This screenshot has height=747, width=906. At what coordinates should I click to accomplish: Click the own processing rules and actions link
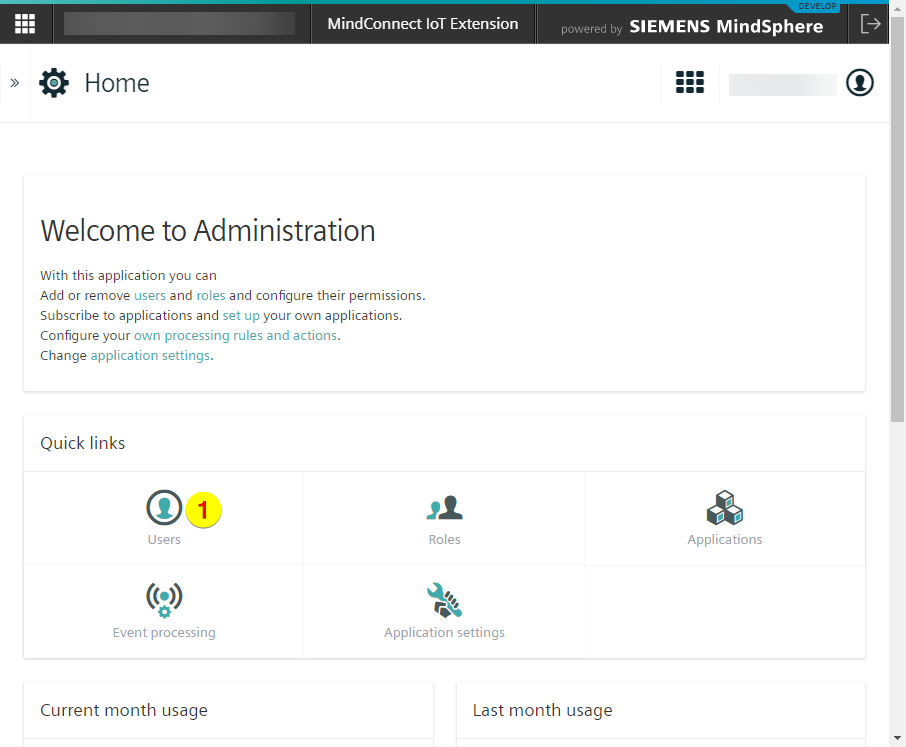(235, 335)
